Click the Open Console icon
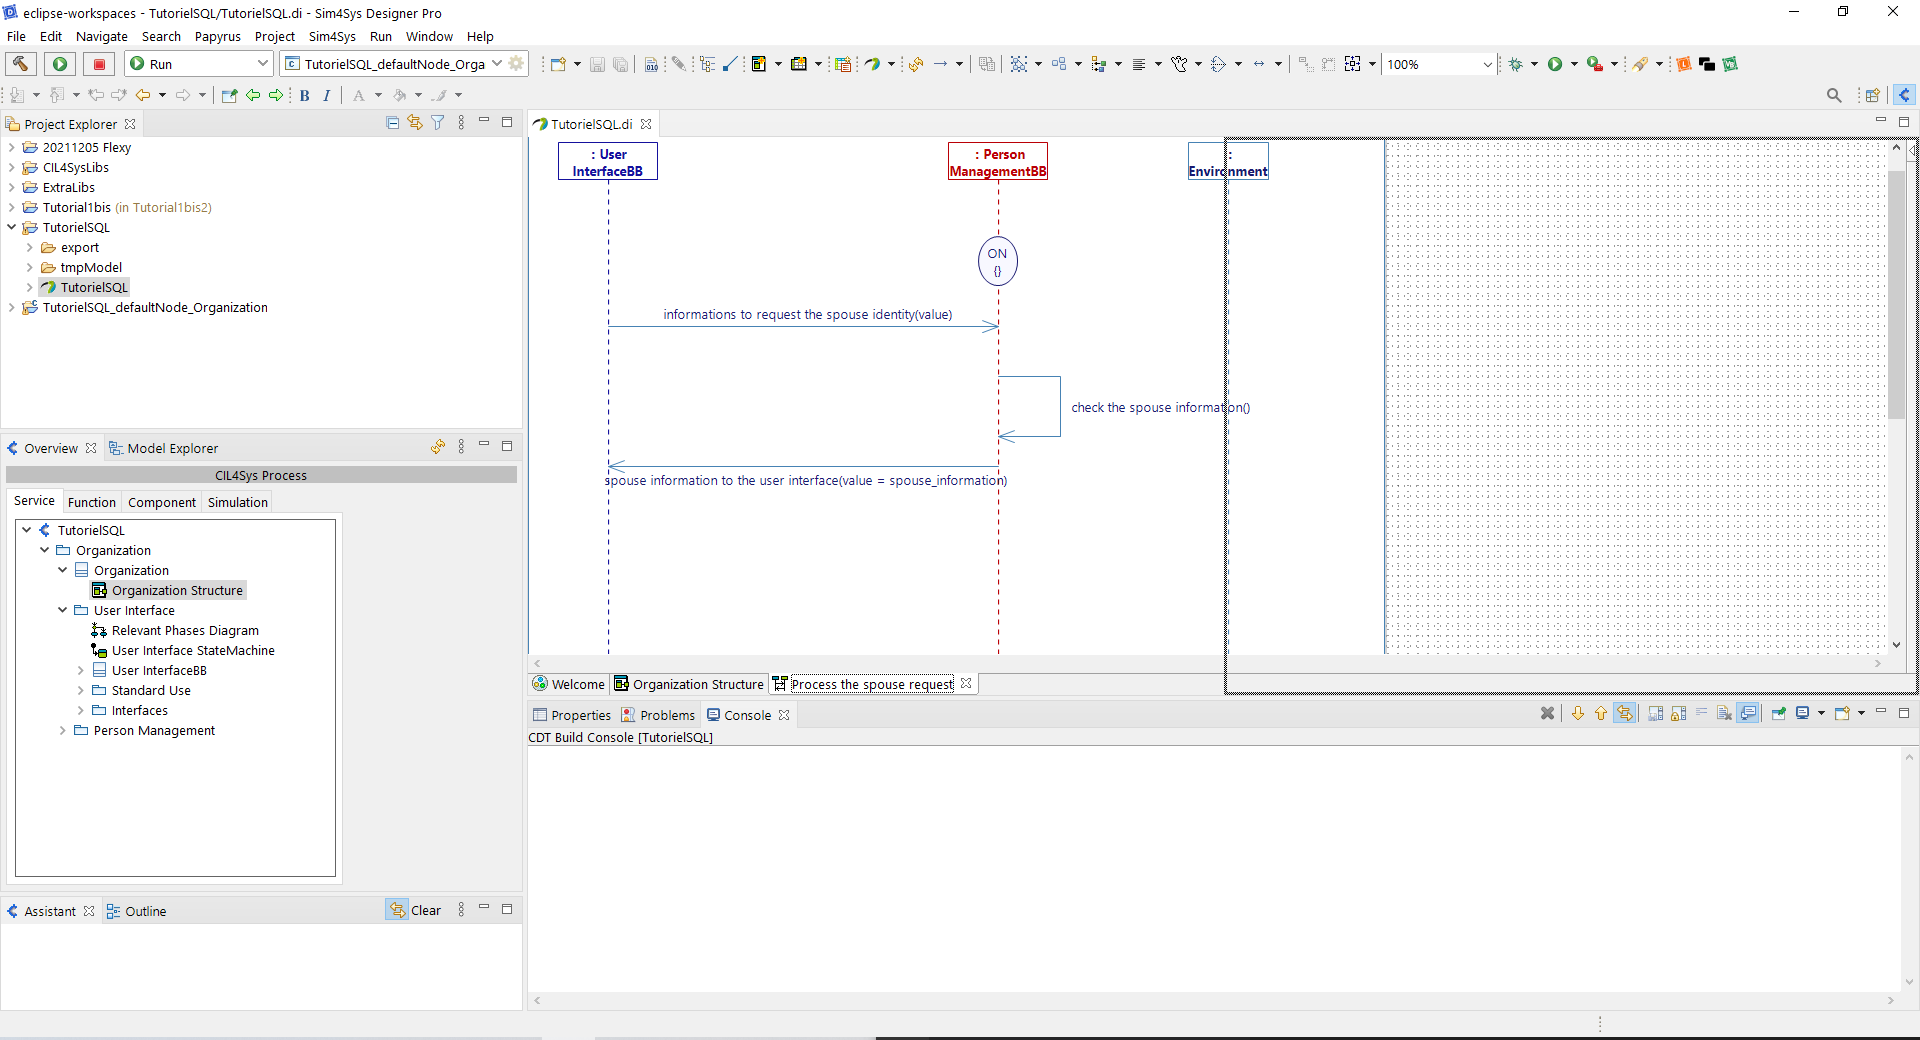 coord(1843,713)
